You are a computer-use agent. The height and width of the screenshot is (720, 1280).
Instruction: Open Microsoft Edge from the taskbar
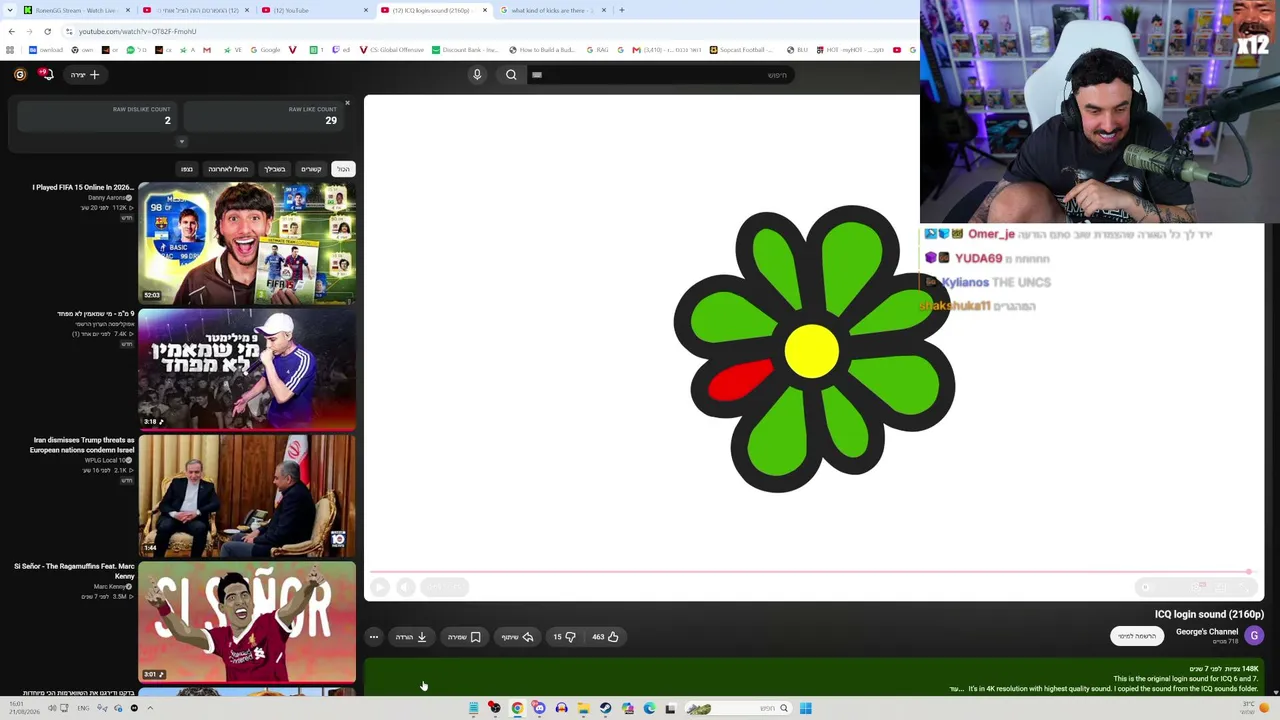[x=649, y=708]
